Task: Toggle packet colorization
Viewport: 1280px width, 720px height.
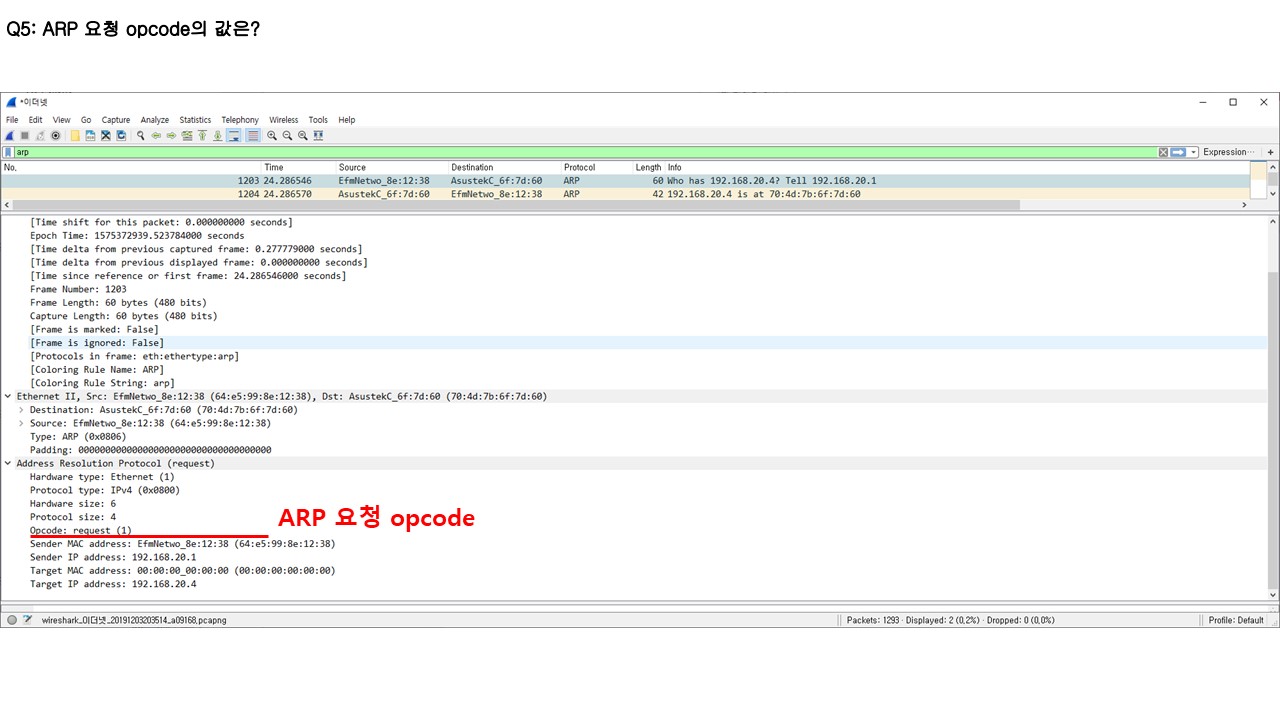Action: coord(253,135)
